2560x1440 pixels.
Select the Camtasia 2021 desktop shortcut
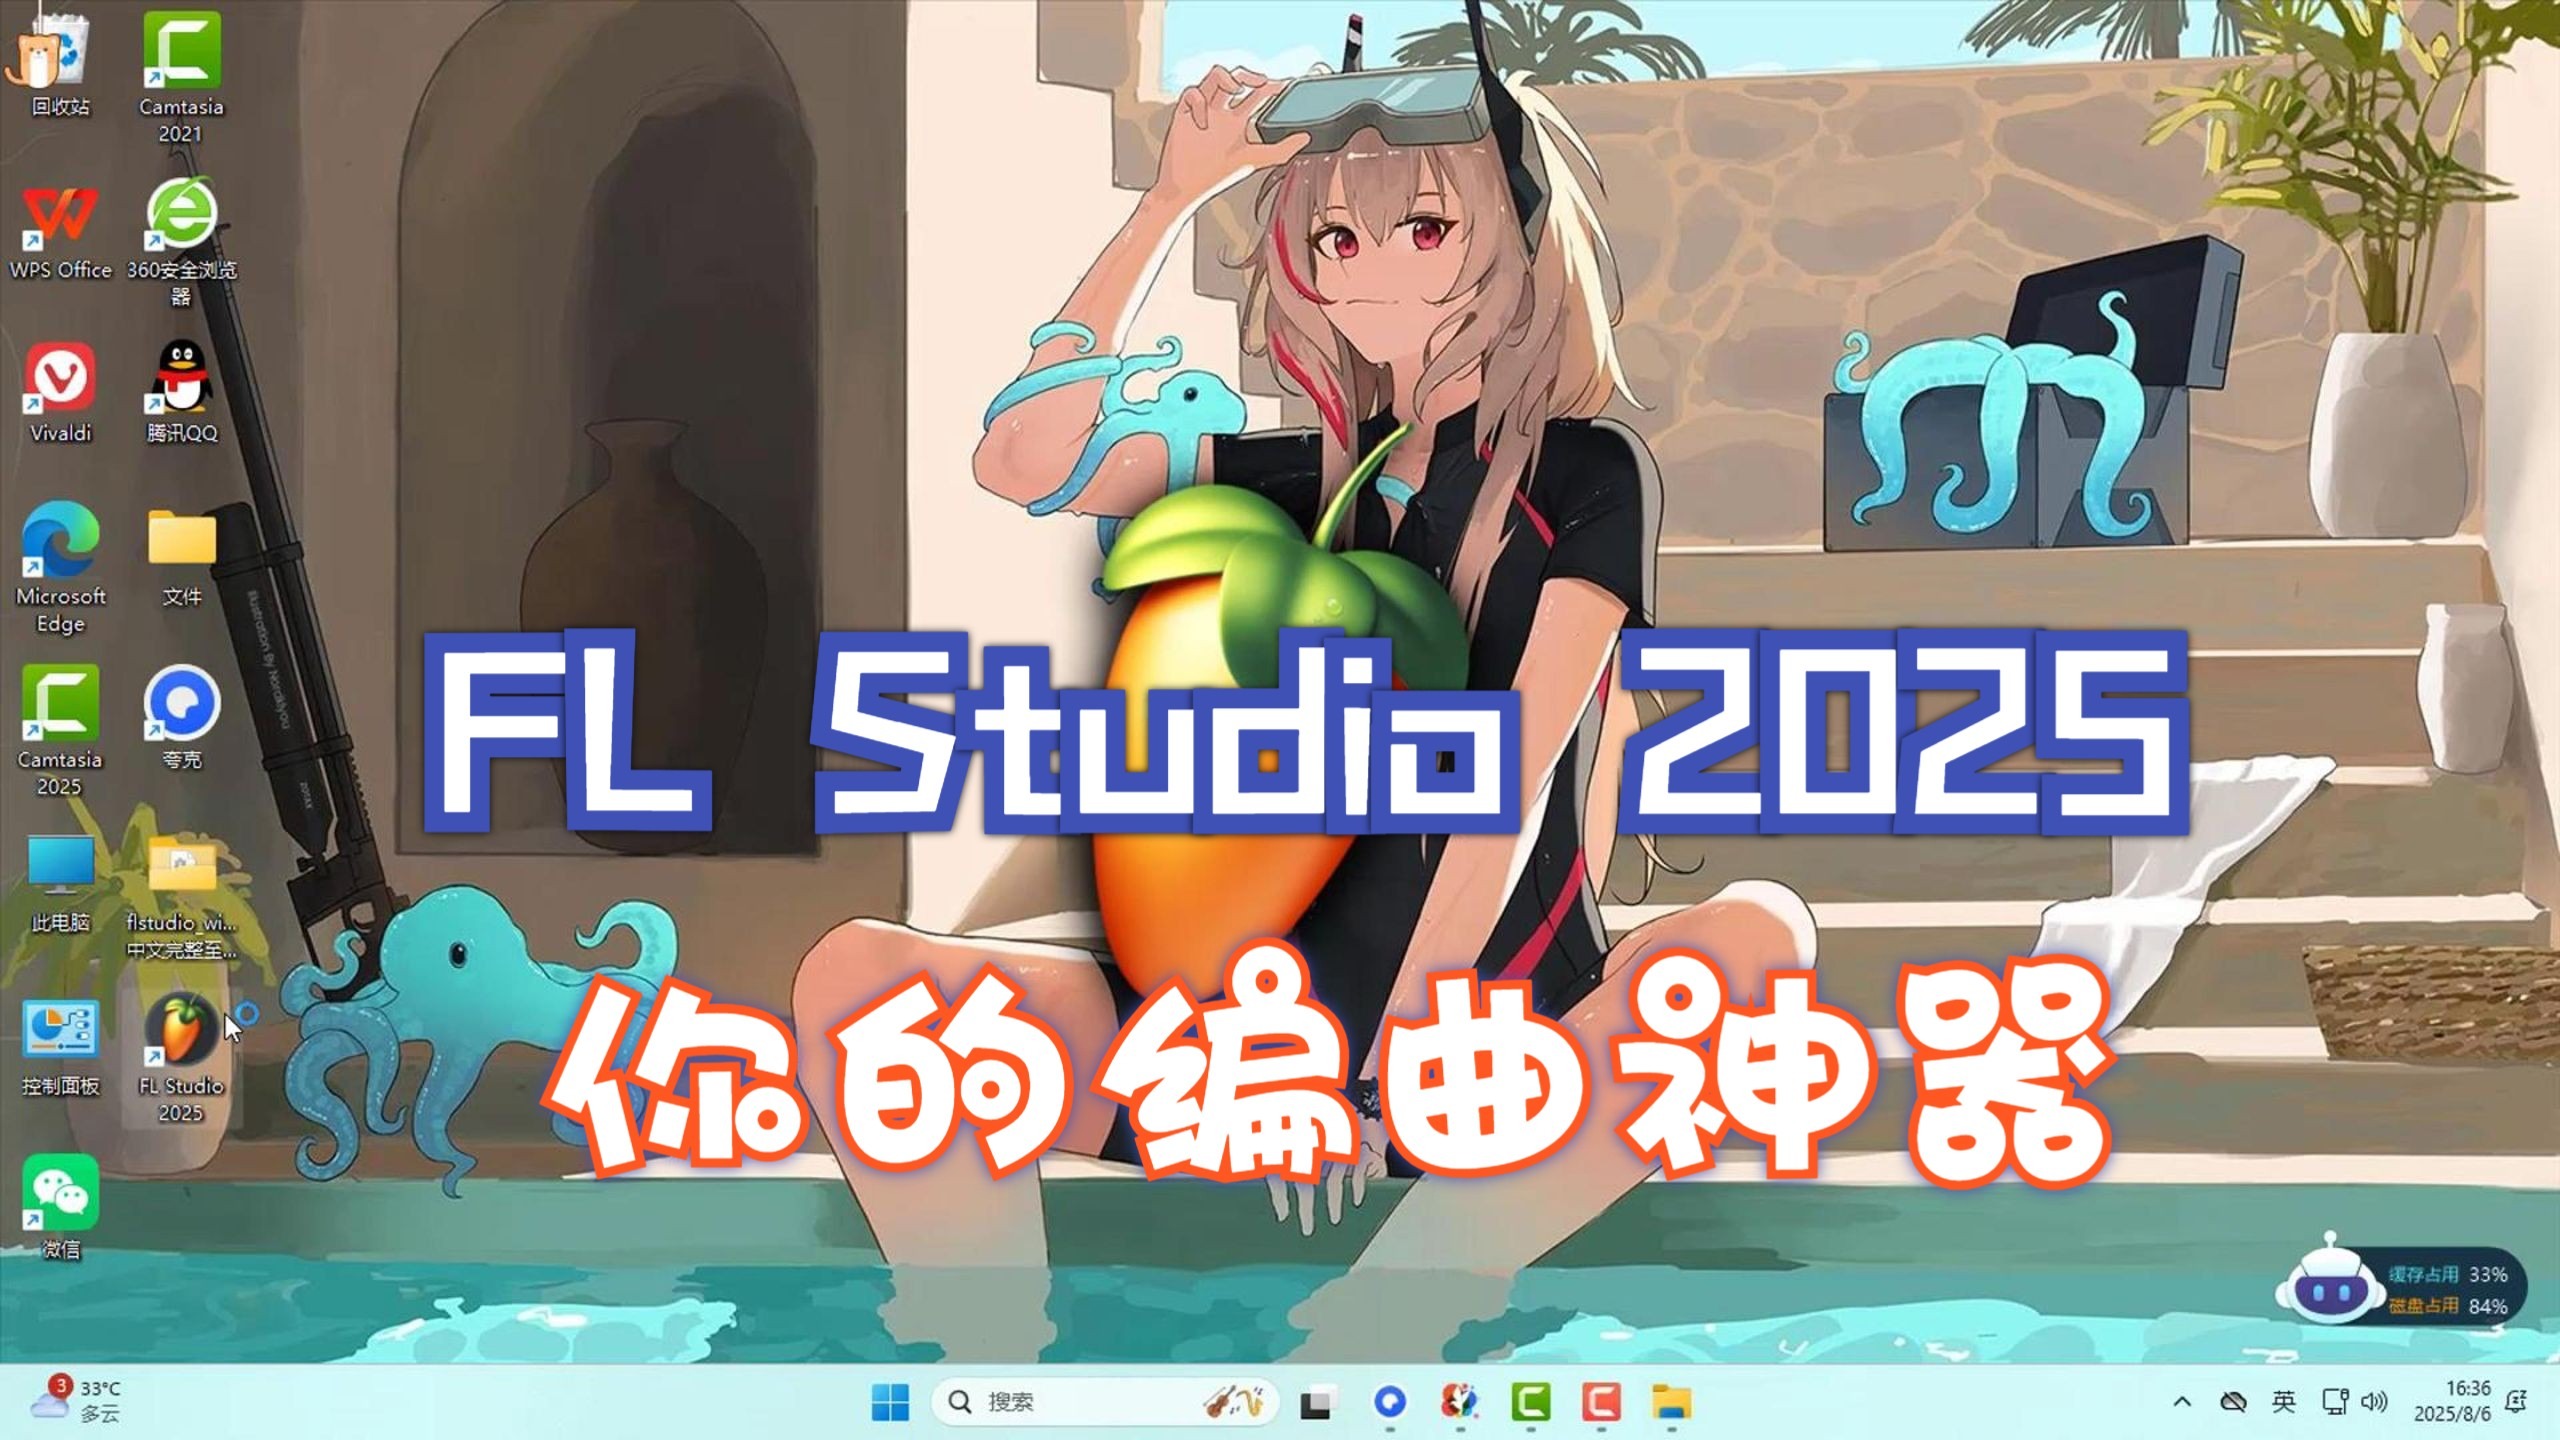[x=181, y=76]
